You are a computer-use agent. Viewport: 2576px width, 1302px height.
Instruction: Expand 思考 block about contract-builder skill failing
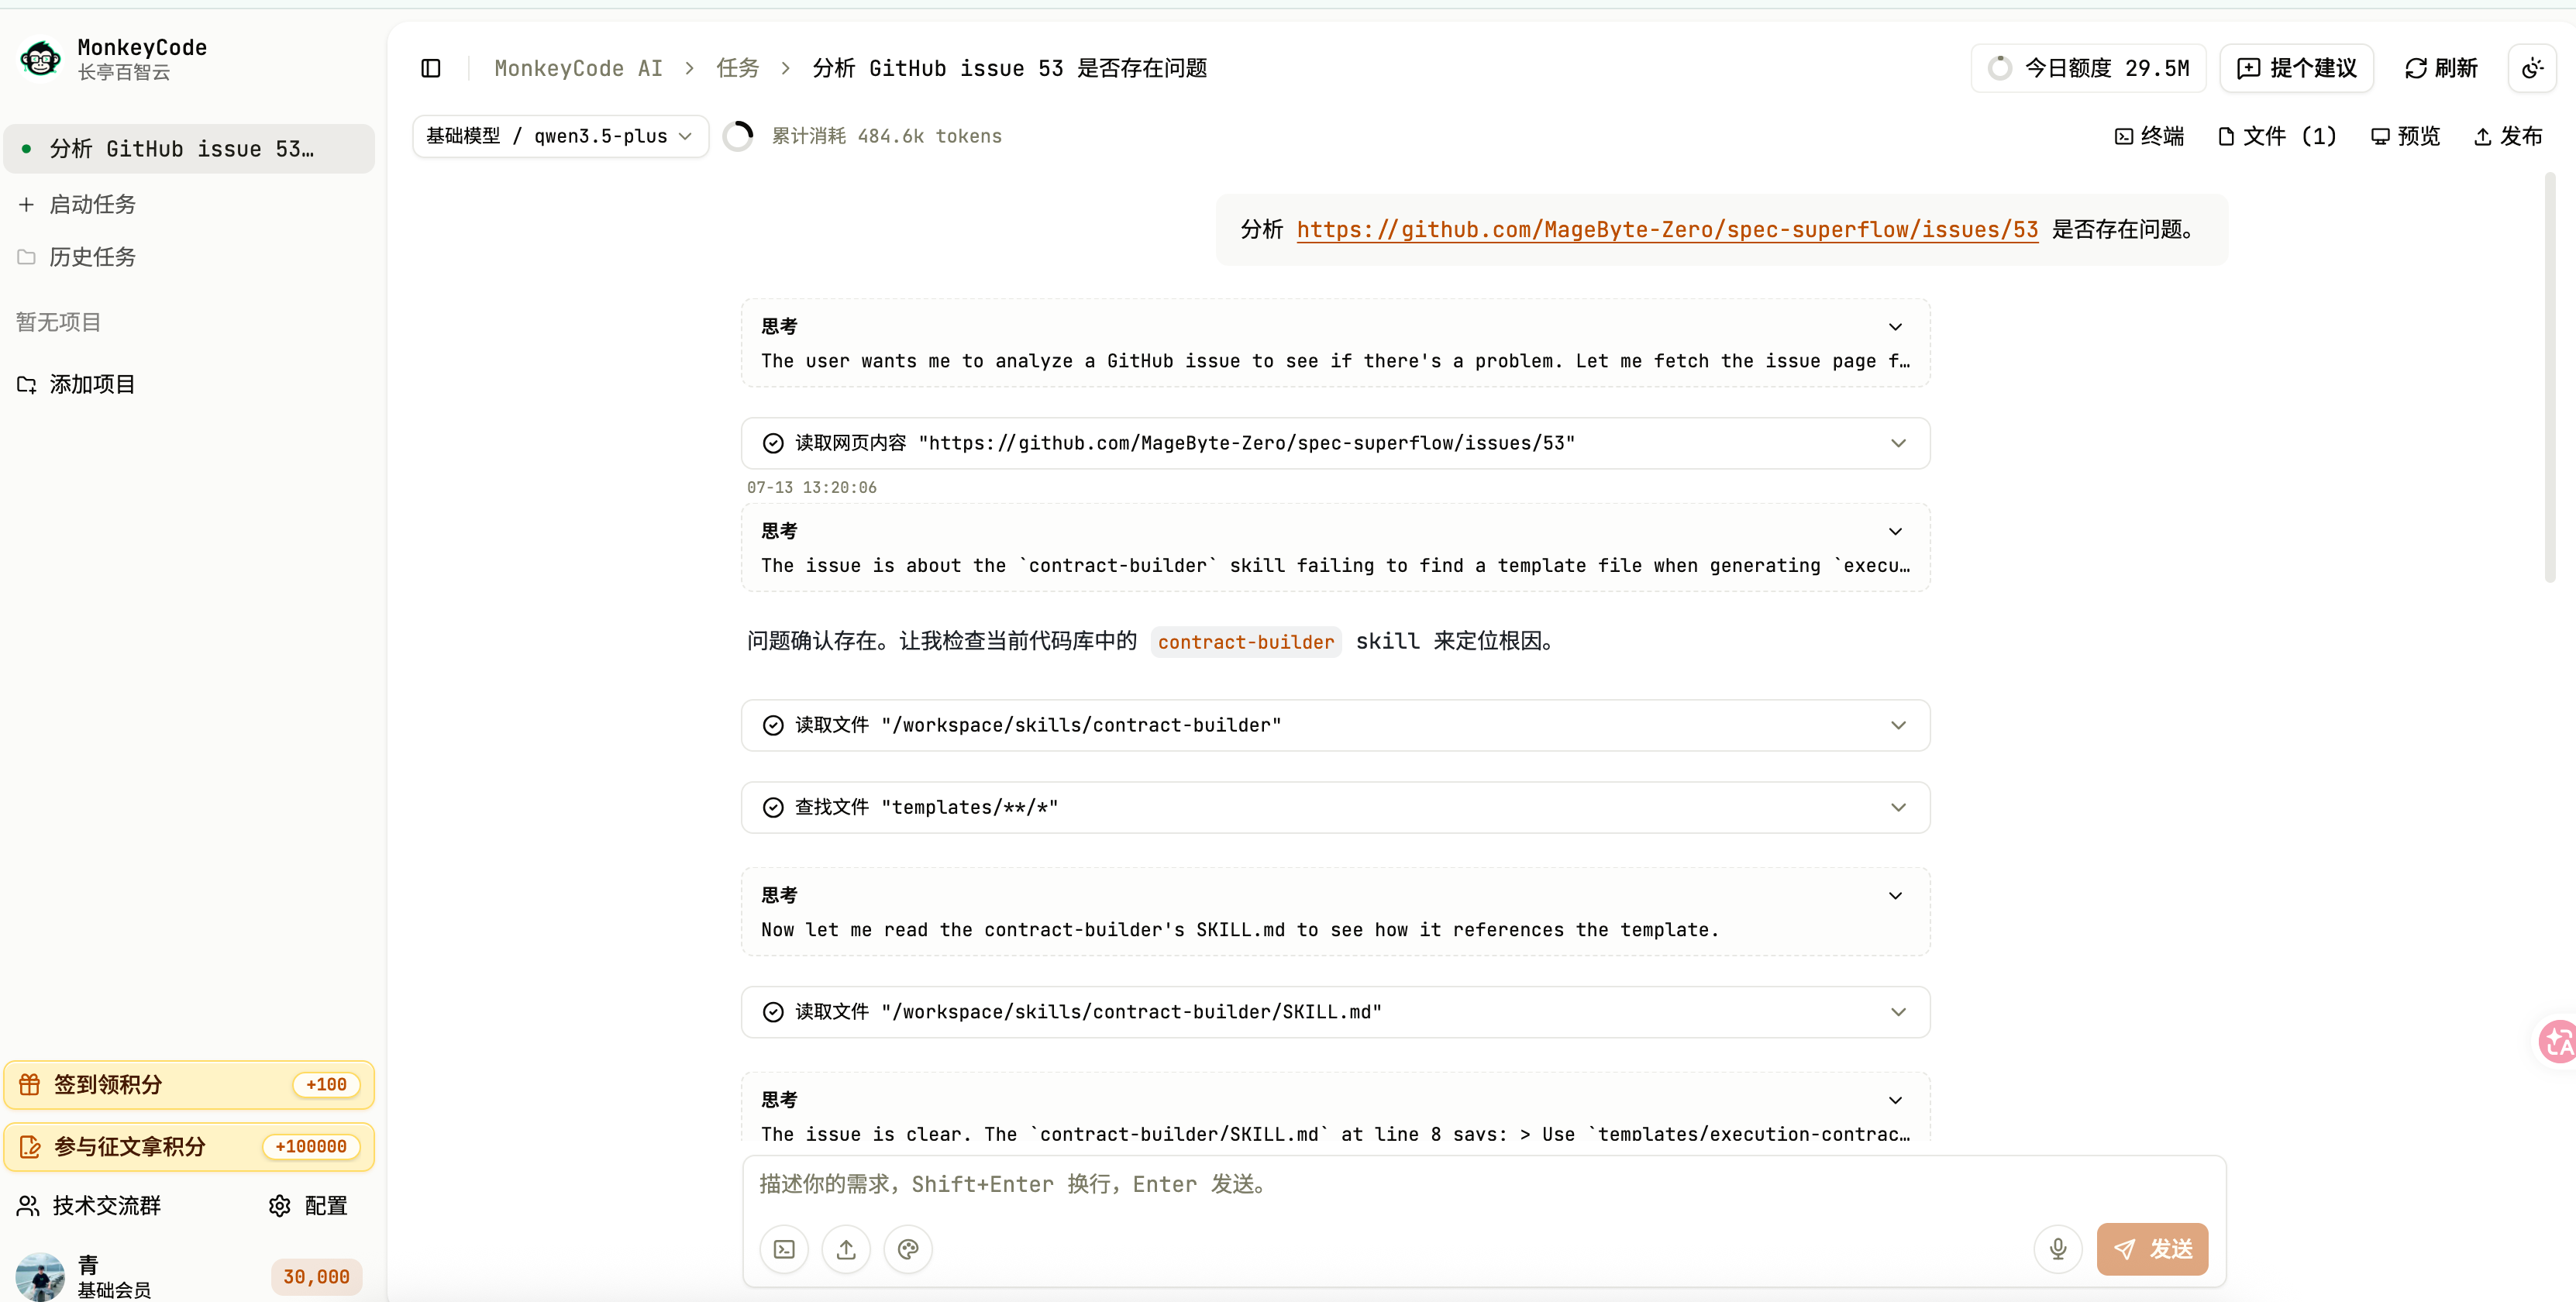click(1335, 548)
